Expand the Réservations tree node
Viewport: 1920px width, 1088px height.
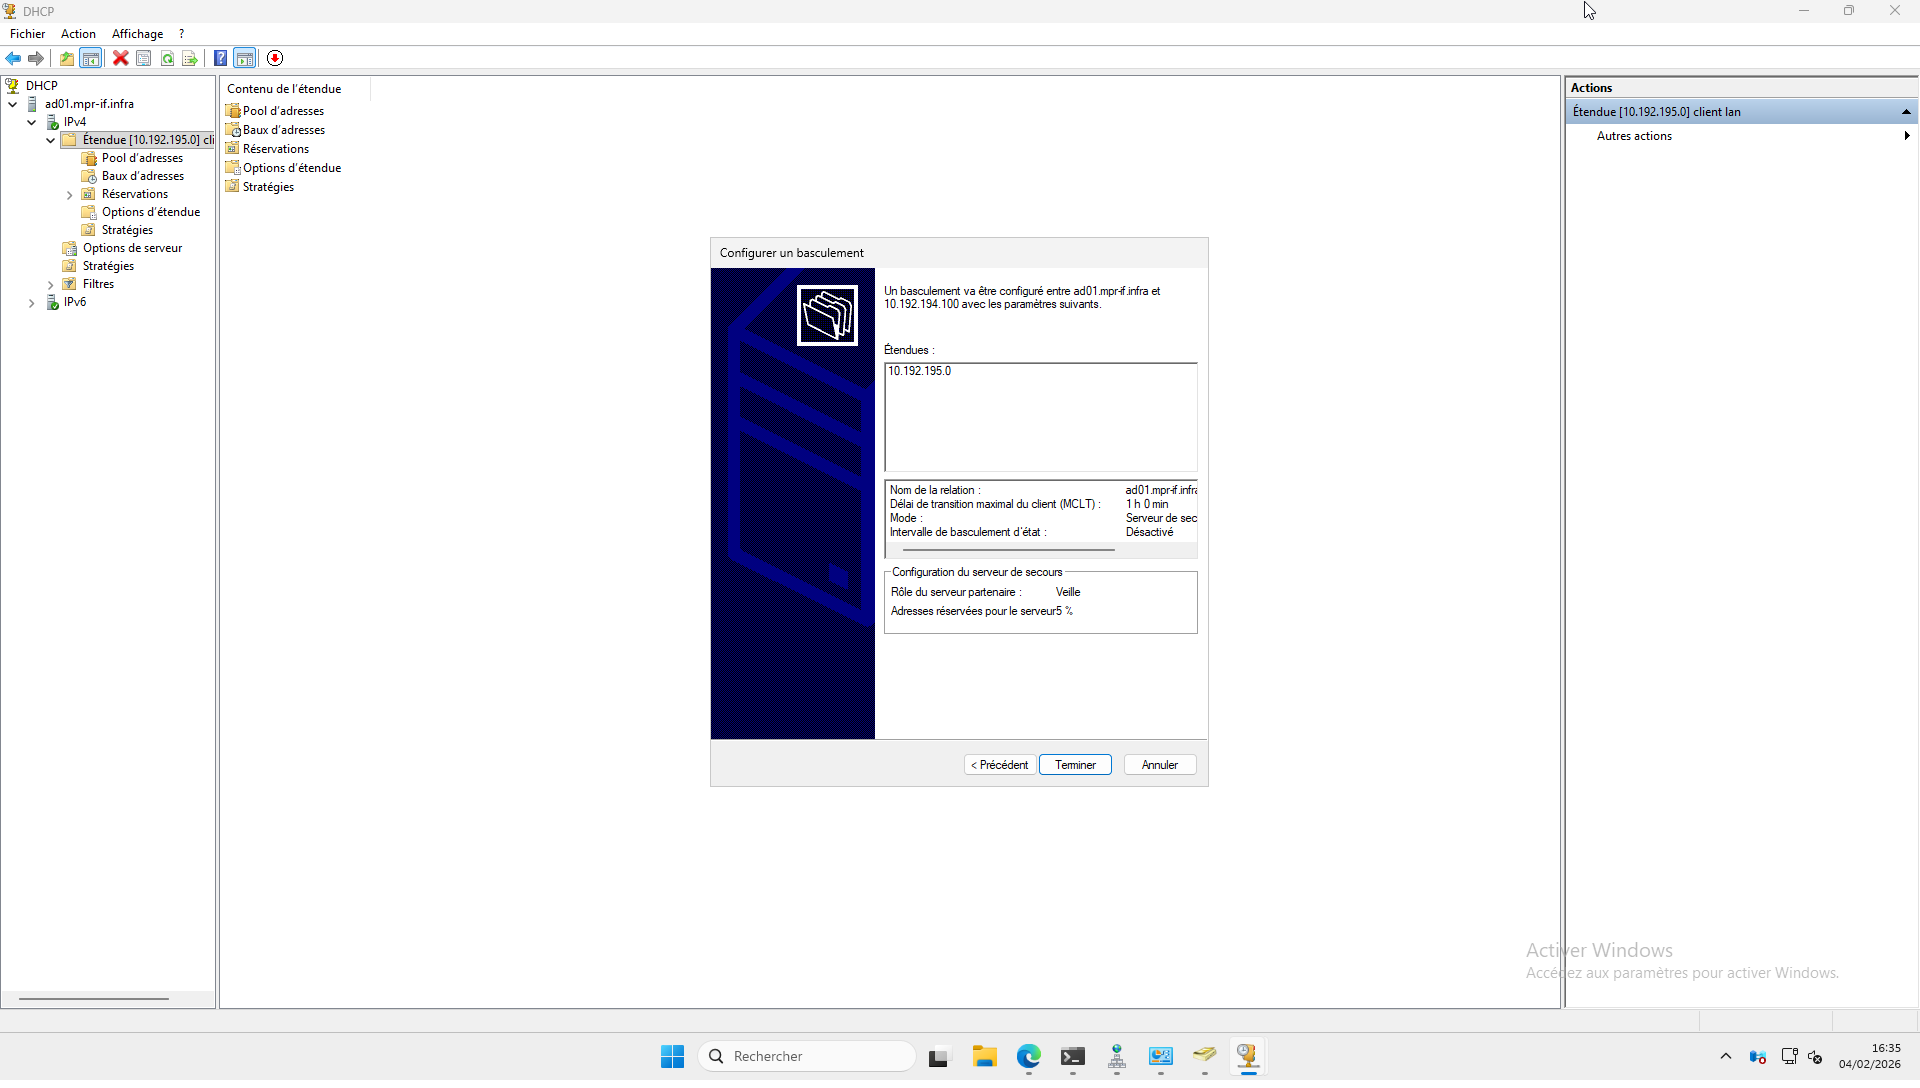[69, 195]
